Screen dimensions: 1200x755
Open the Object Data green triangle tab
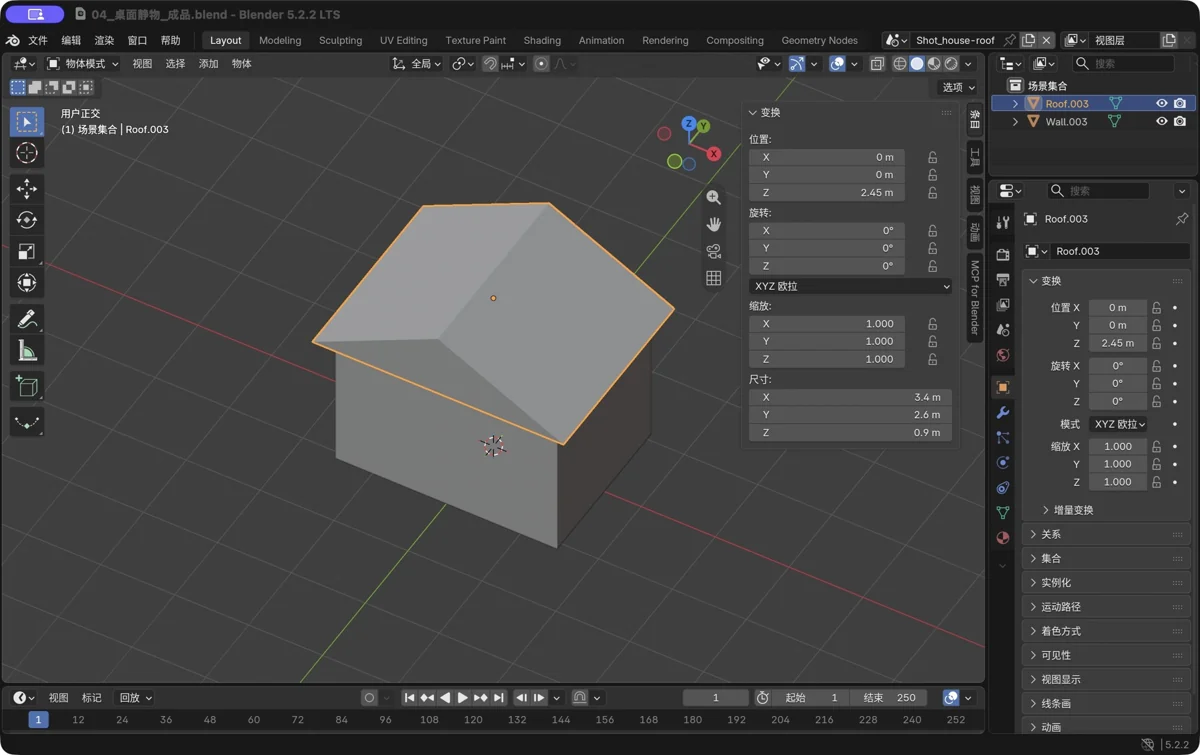(1003, 512)
